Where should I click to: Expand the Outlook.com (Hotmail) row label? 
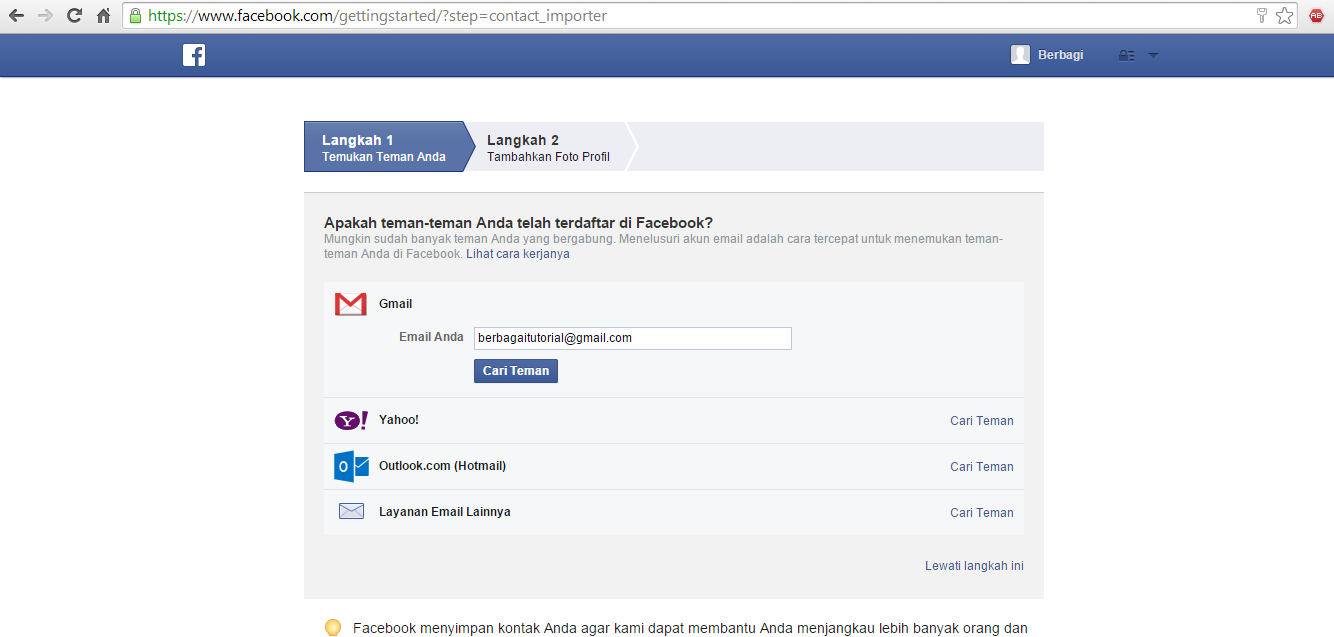tap(443, 466)
